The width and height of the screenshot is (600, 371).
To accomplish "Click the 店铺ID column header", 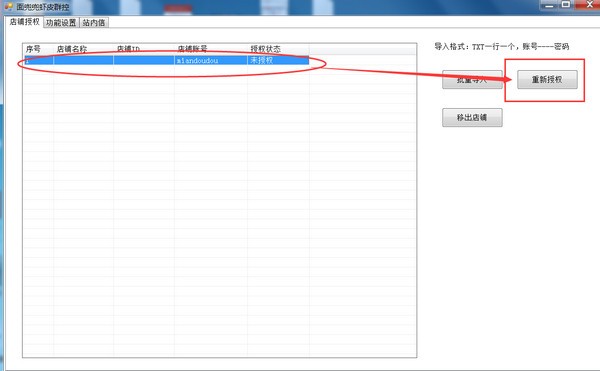I will coord(143,49).
